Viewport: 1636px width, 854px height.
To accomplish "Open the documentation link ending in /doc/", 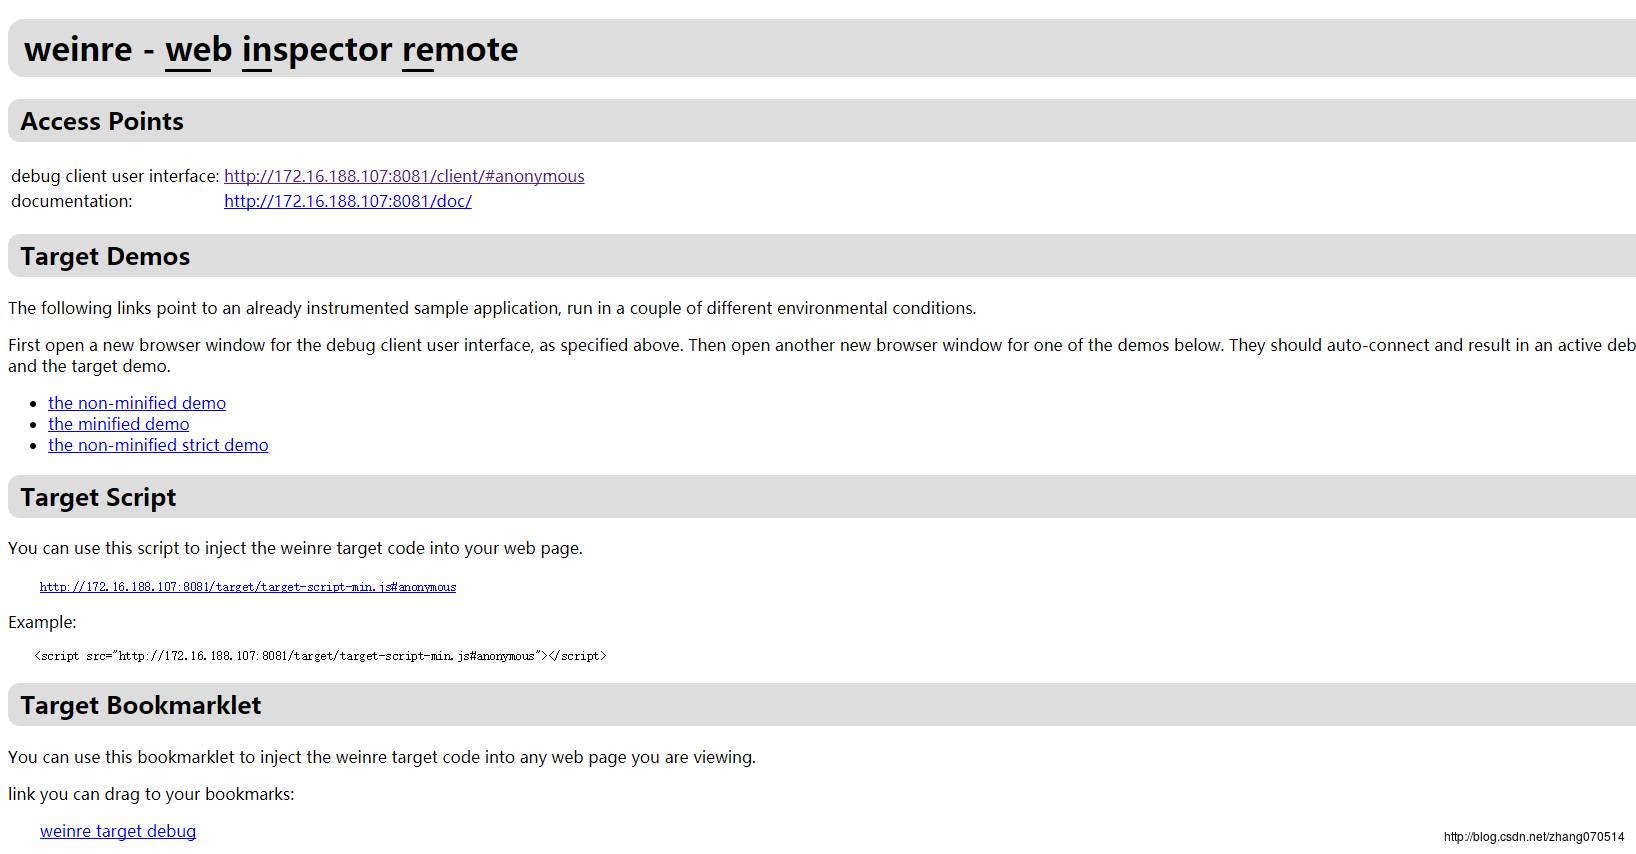I will (348, 201).
